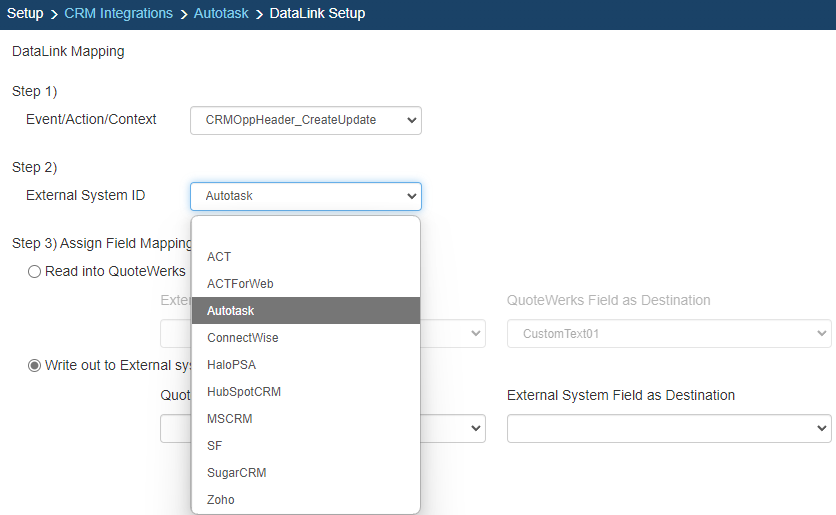Pick SF from the system options

215,446
